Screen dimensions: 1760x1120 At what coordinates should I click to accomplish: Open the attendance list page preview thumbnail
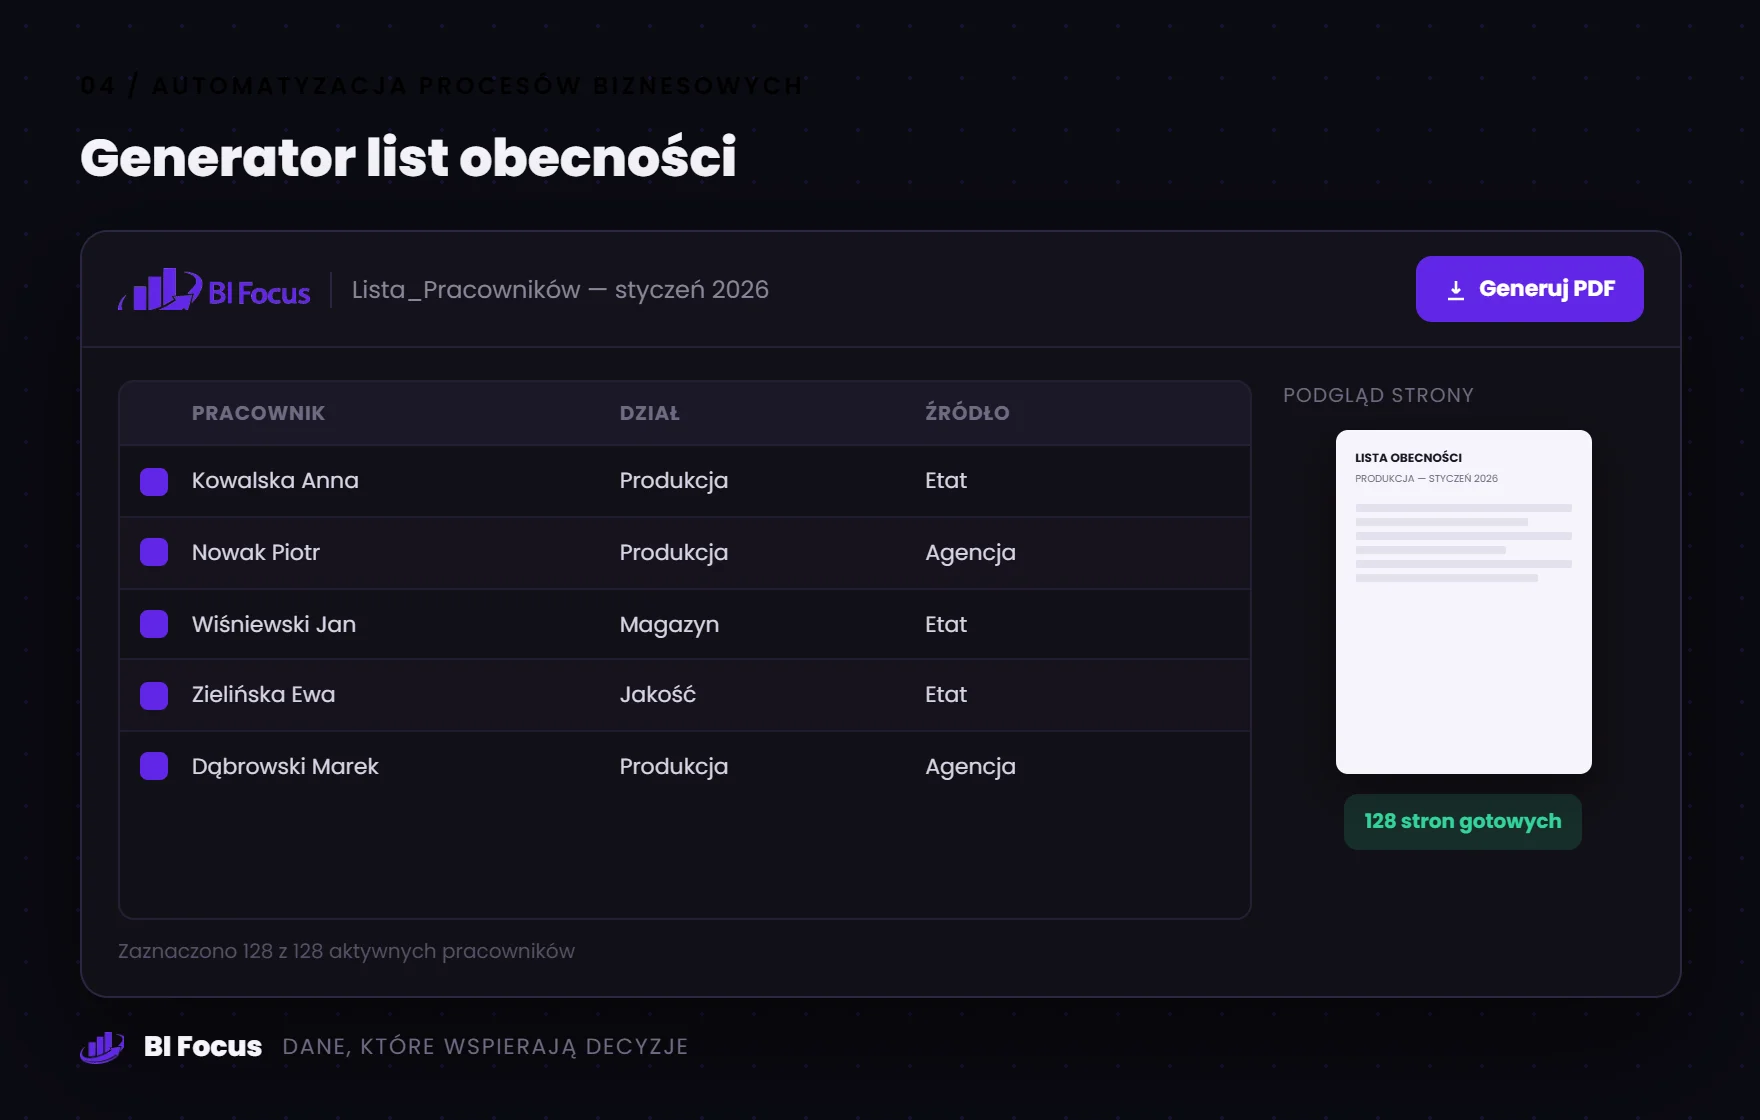click(x=1463, y=602)
